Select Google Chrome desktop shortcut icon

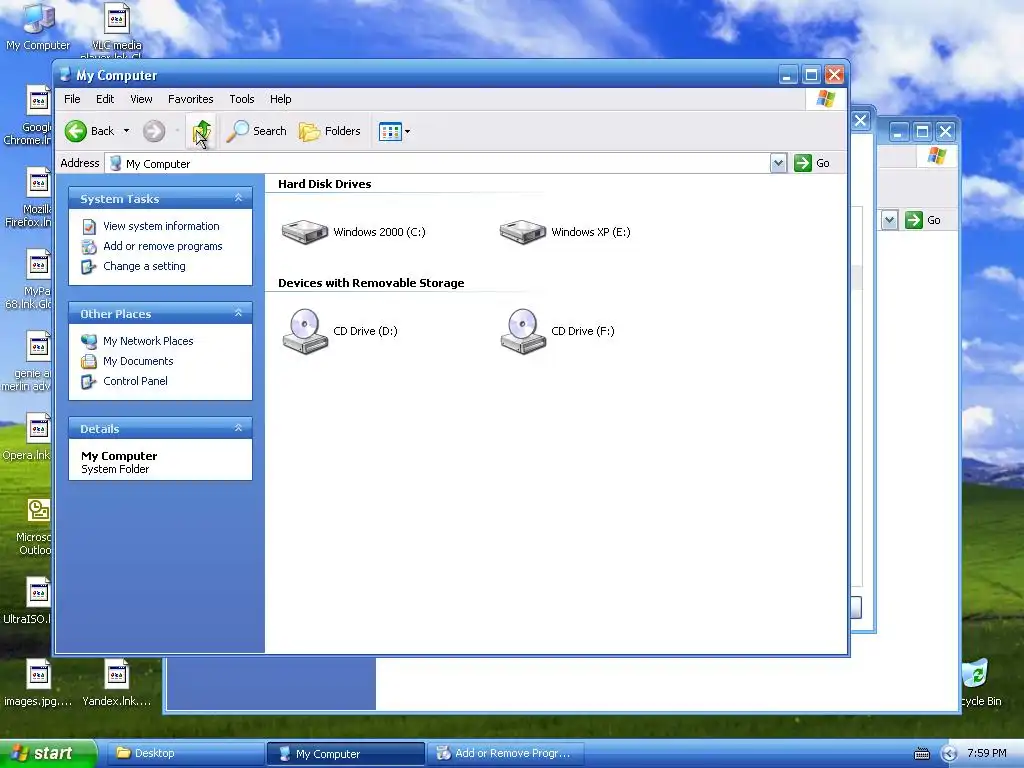point(29,116)
